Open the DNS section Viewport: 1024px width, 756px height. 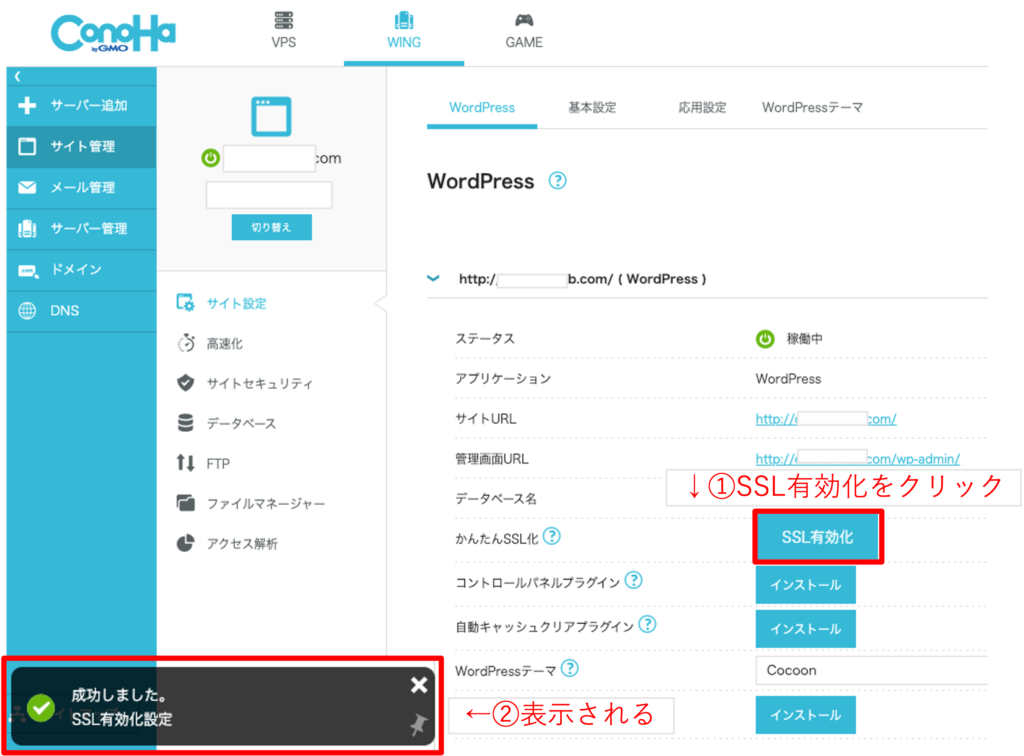(x=64, y=311)
